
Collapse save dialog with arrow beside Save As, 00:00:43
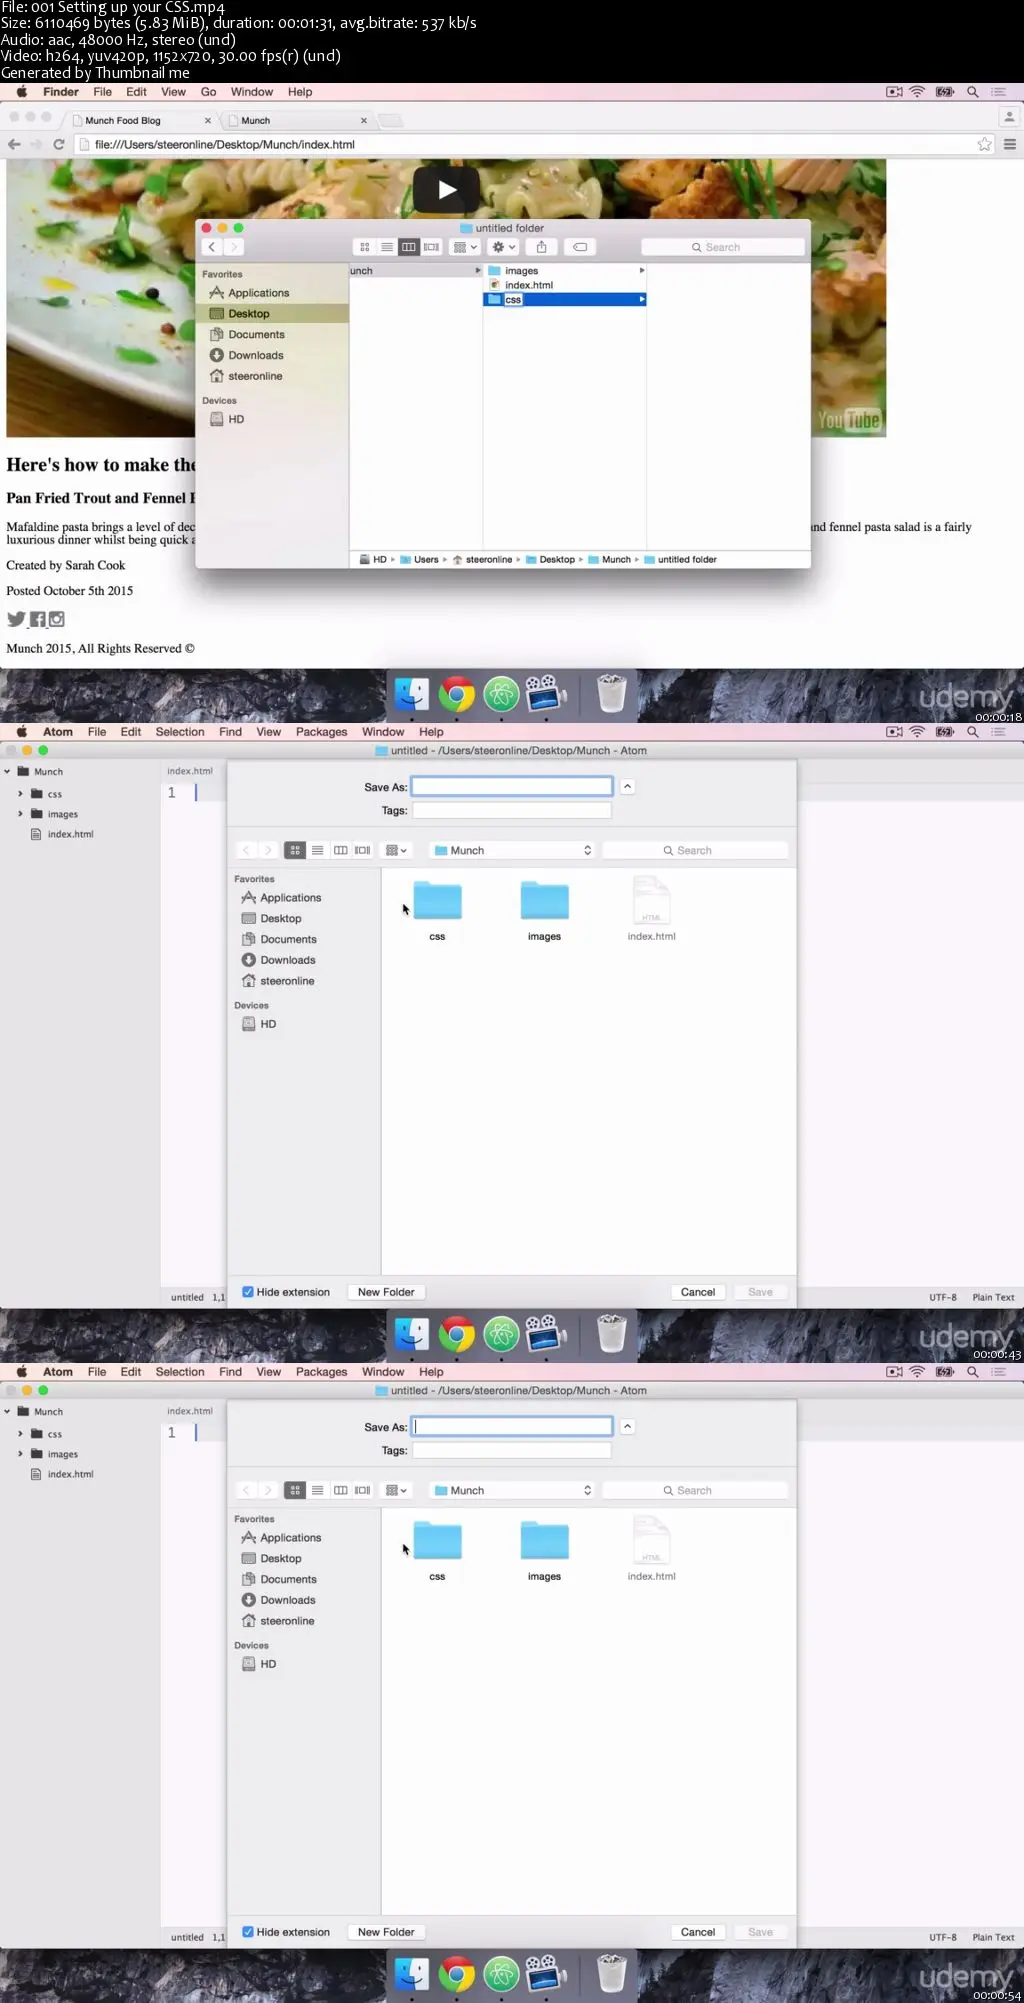pyautogui.click(x=627, y=787)
